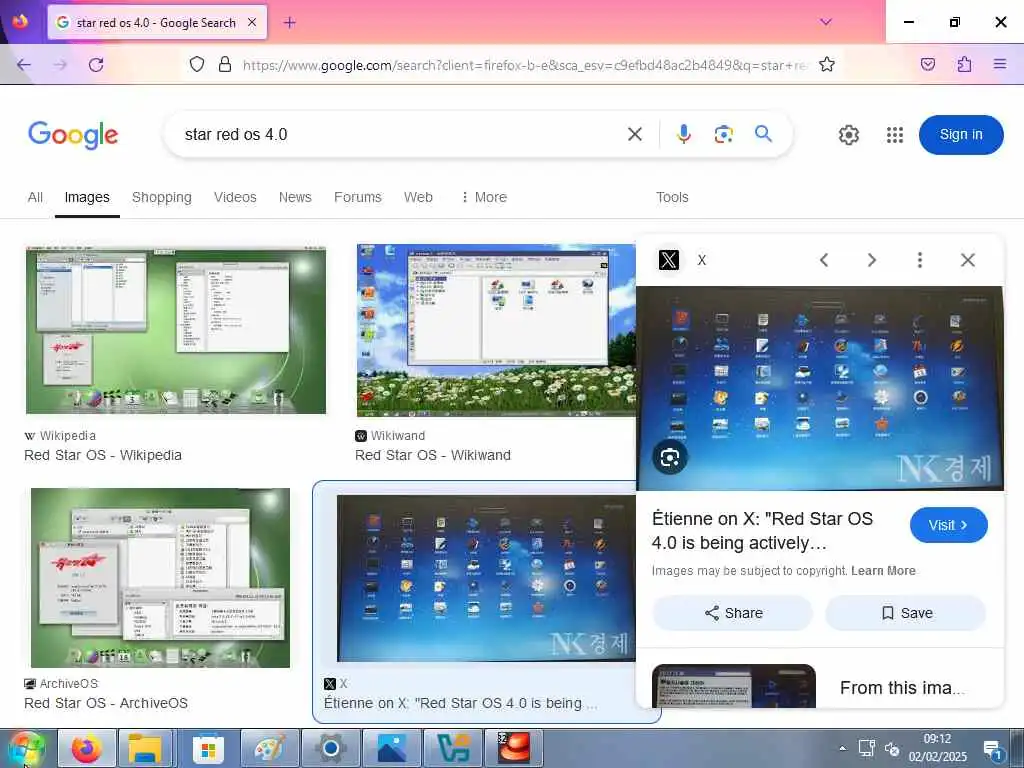Expand the More search filters menu
The image size is (1024, 768).
[484, 197]
